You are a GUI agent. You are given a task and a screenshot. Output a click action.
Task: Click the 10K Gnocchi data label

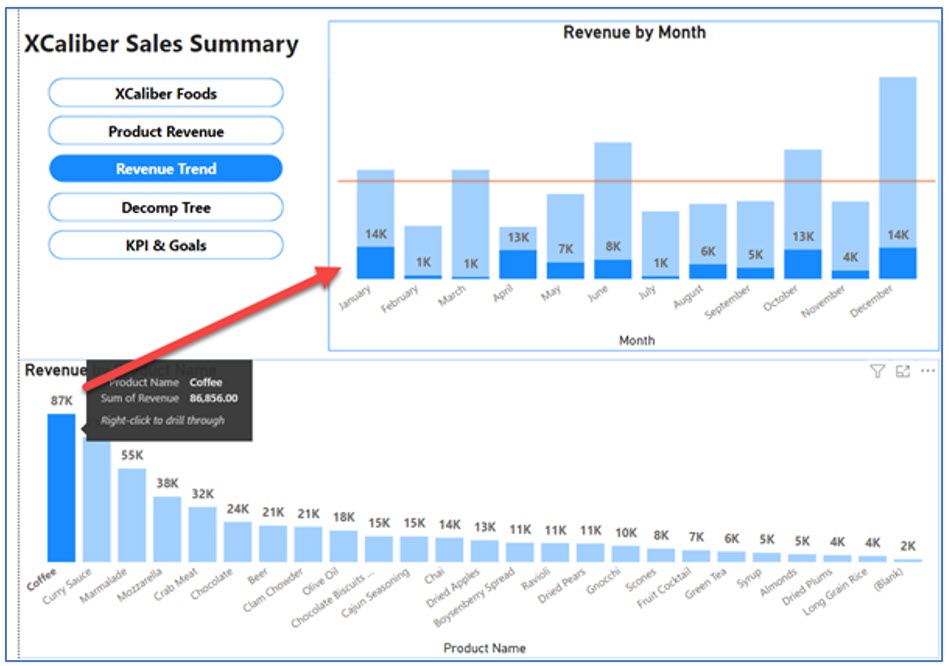pyautogui.click(x=626, y=533)
